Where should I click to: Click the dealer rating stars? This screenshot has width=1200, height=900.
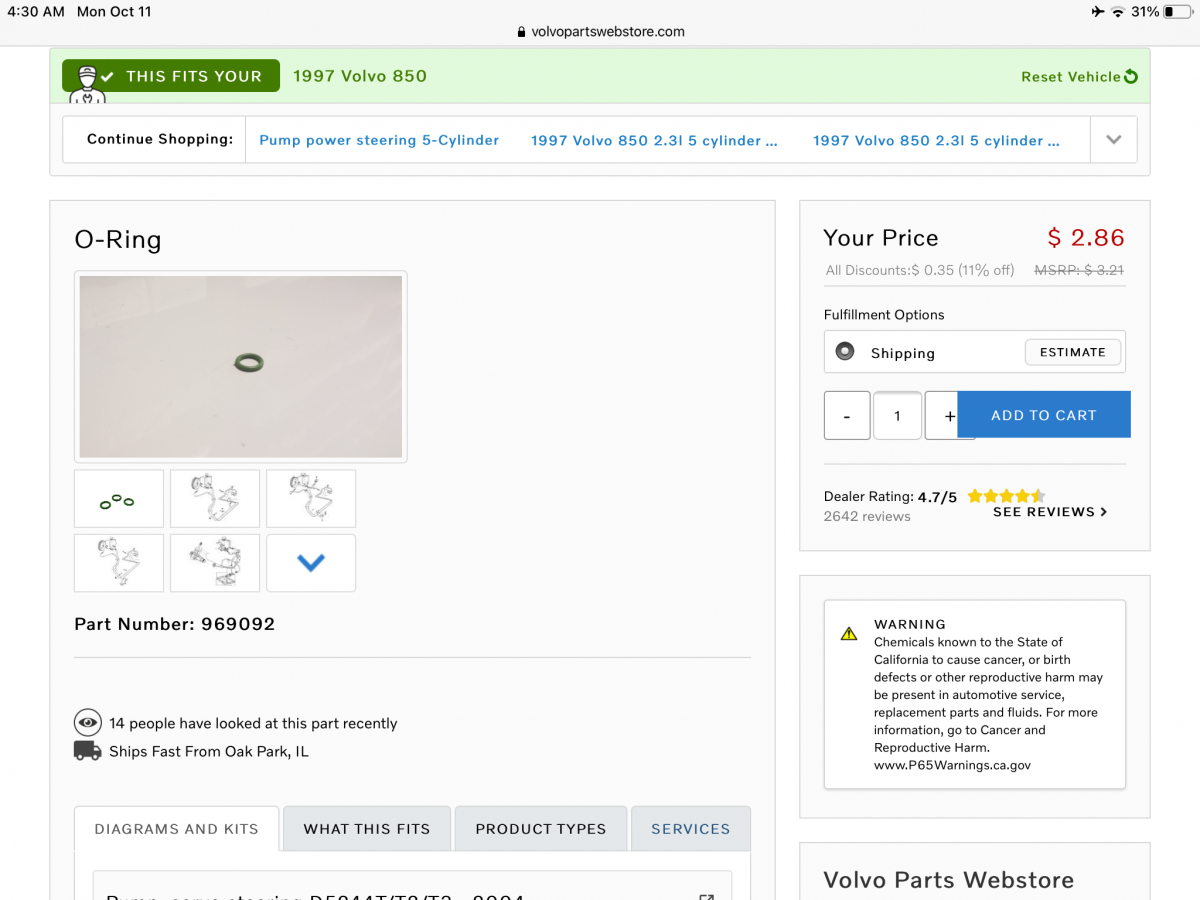1005,496
